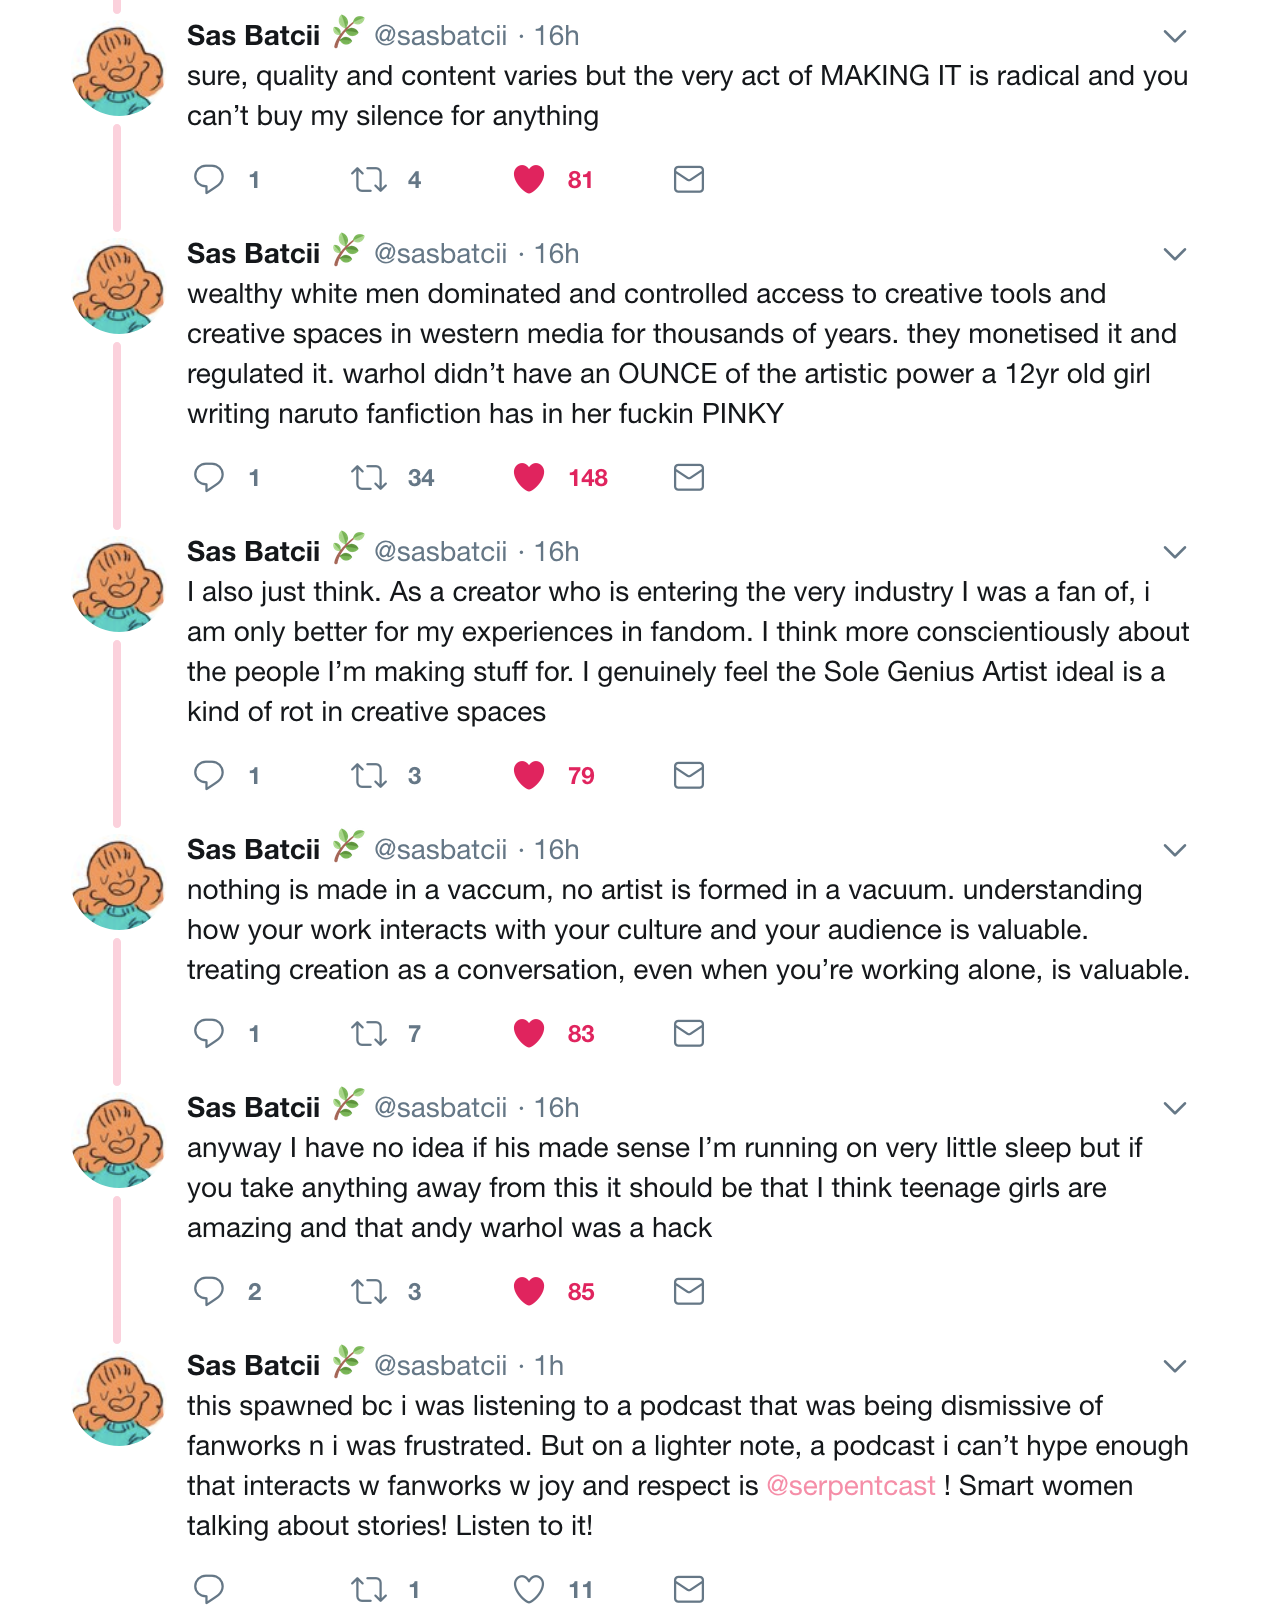Open the options chevron on the first tweet
This screenshot has width=1266, height=1622.
pos(1175,37)
